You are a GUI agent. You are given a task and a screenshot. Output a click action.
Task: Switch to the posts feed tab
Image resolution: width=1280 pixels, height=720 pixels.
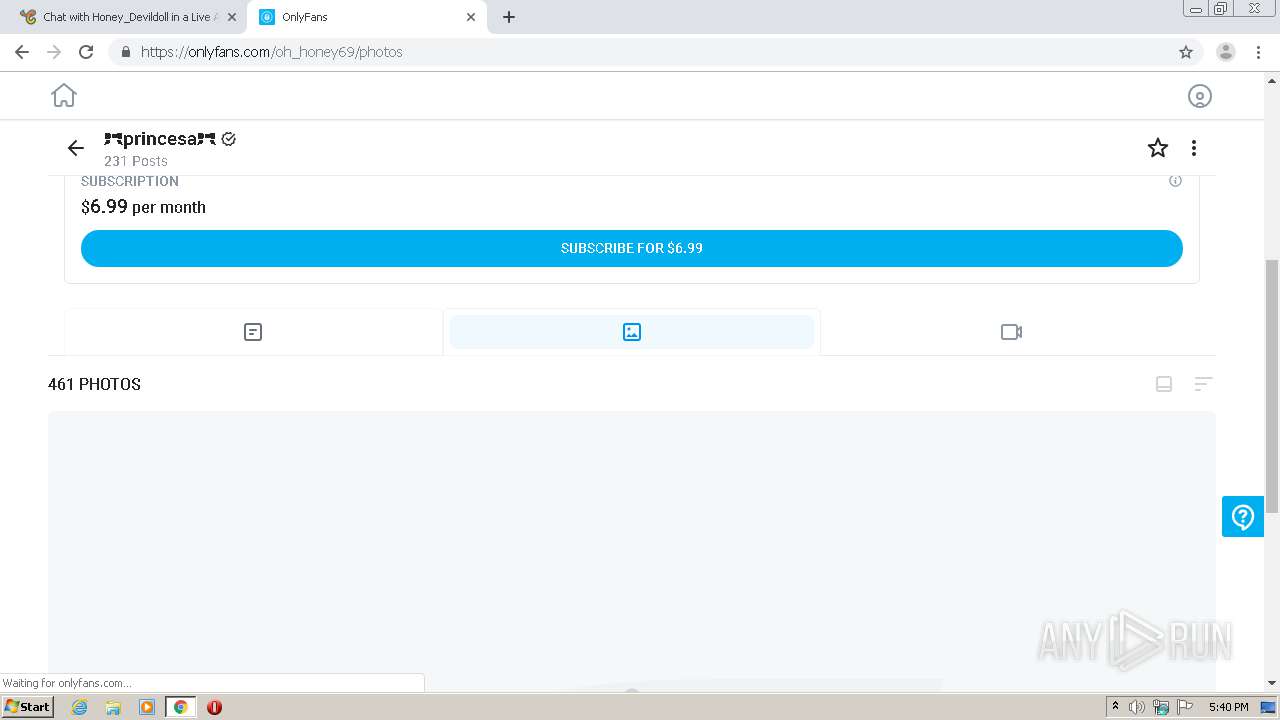coord(253,332)
